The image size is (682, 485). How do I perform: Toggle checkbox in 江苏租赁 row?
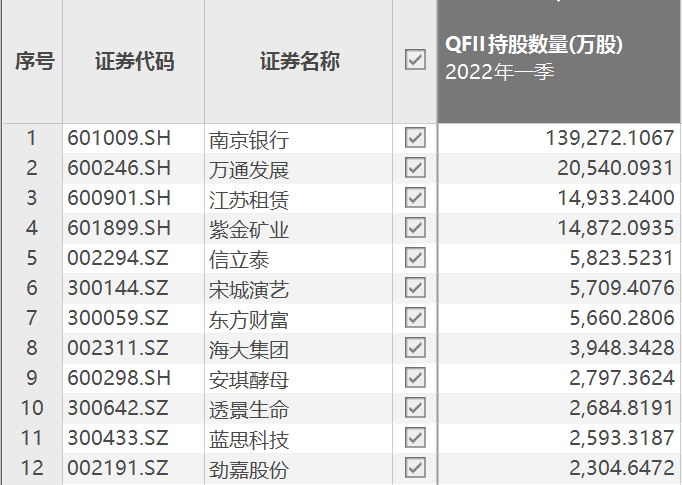coord(415,198)
